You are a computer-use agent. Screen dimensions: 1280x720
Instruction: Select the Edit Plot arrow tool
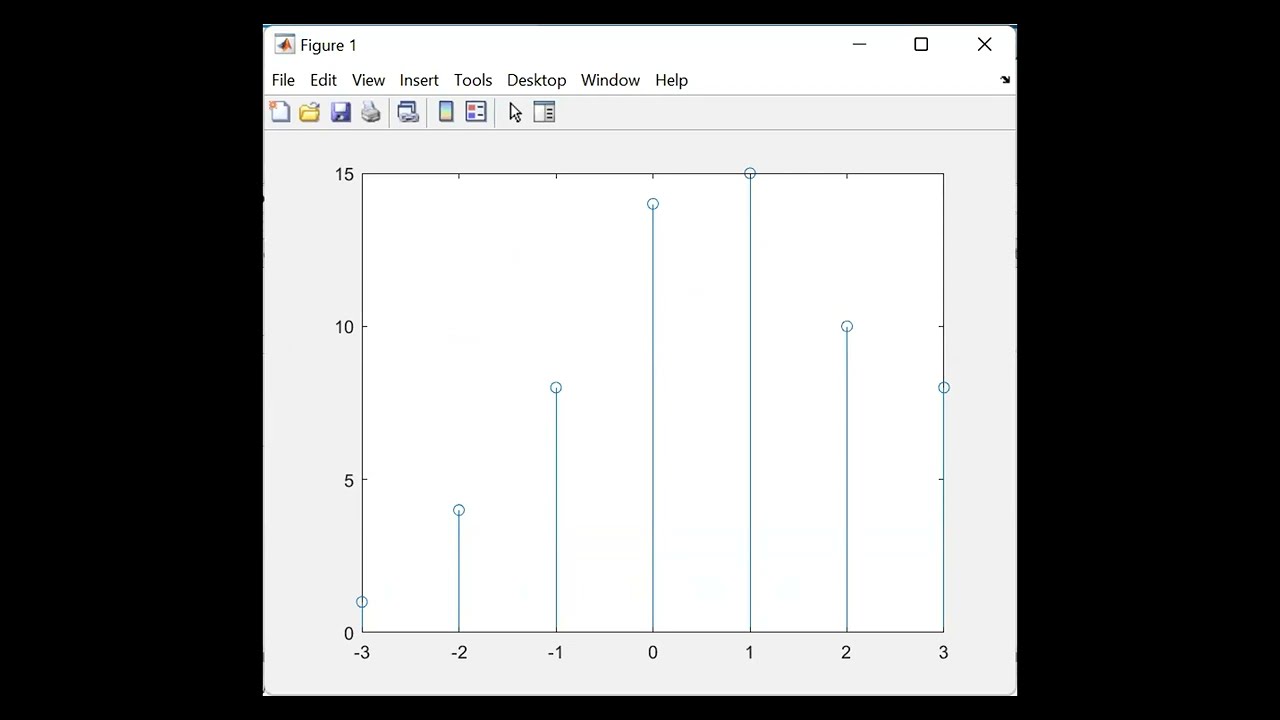pos(515,112)
